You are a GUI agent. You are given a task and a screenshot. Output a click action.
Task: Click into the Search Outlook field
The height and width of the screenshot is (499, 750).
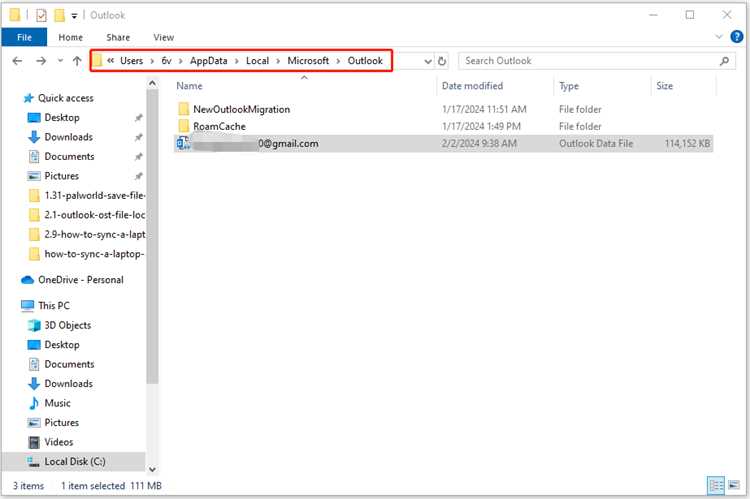(x=590, y=61)
